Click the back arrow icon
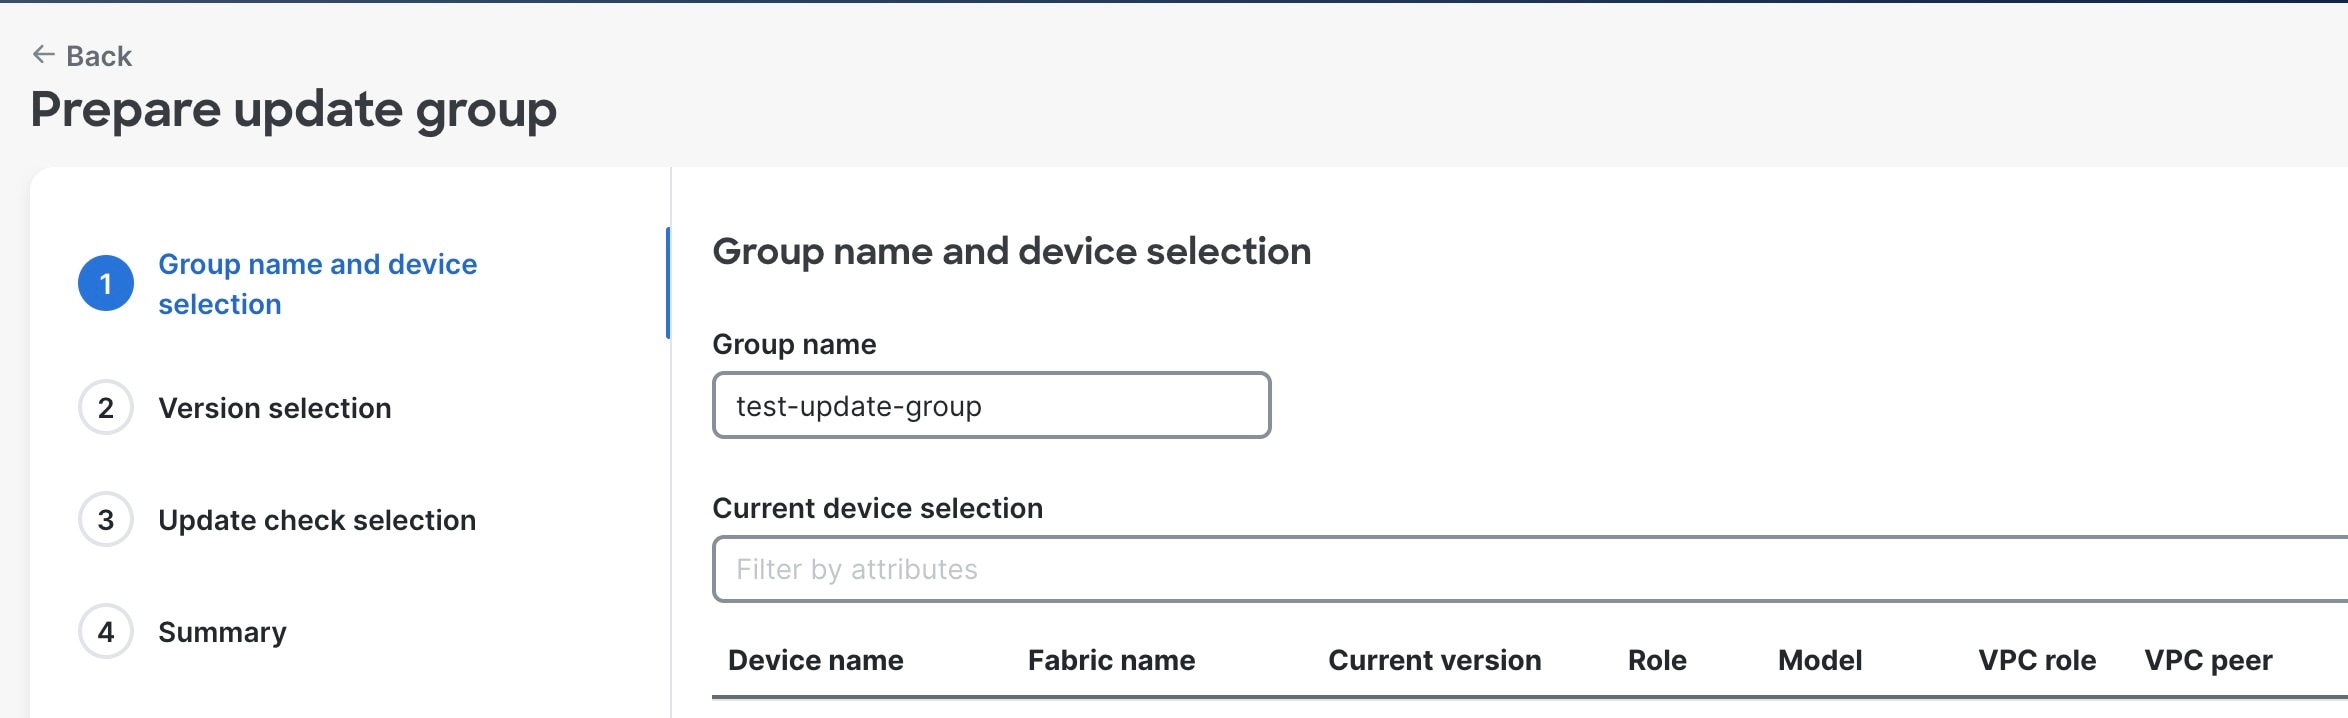 42,54
